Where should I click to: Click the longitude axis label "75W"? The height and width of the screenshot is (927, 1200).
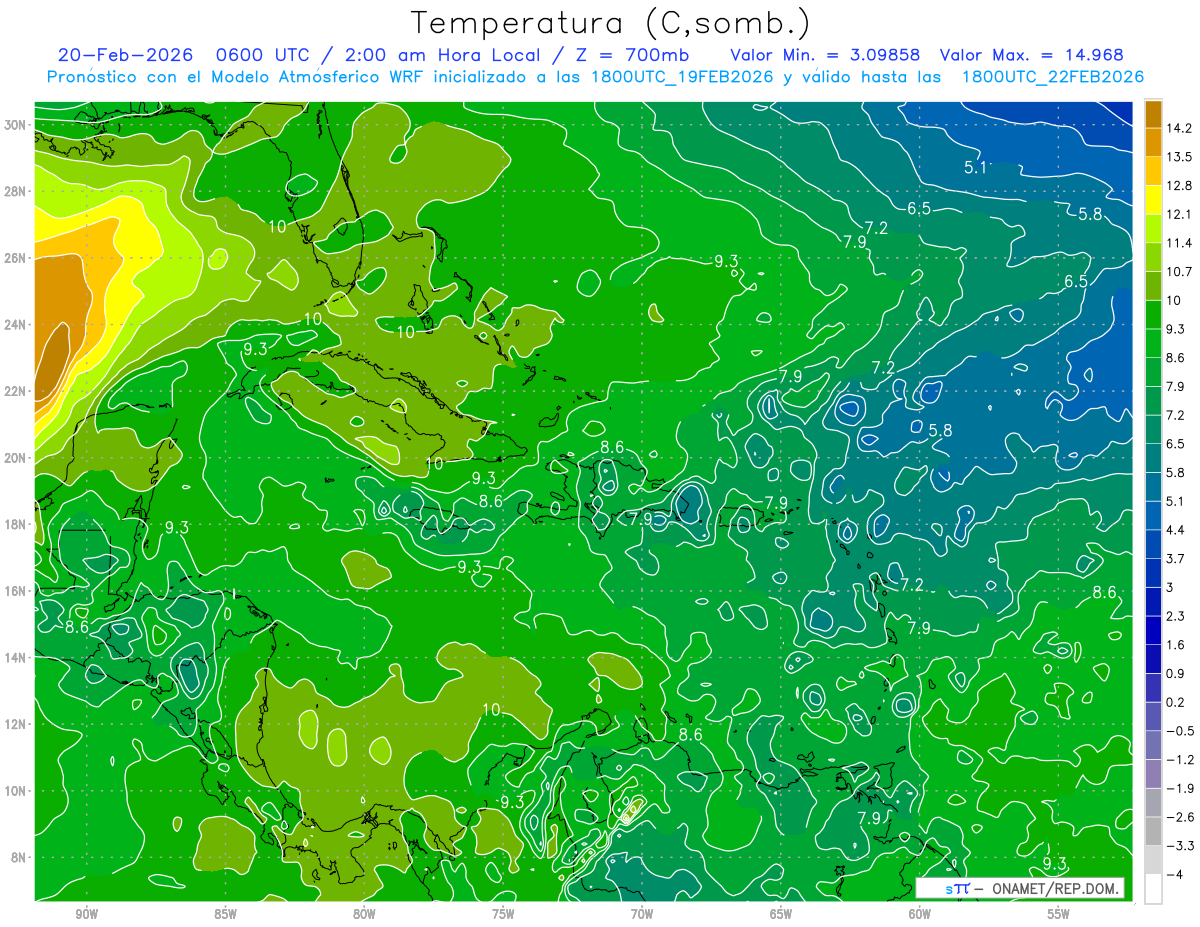pos(503,914)
